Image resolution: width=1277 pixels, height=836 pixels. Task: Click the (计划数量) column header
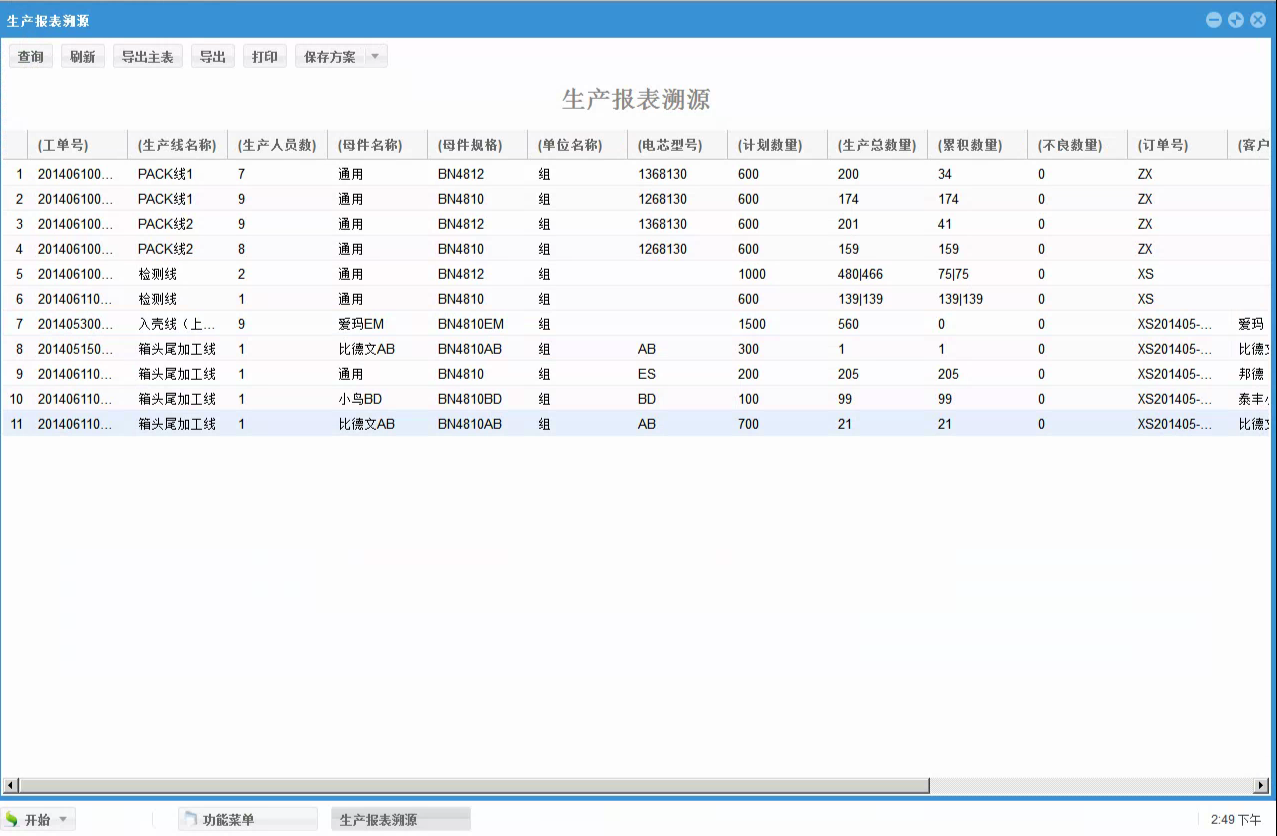coord(778,145)
